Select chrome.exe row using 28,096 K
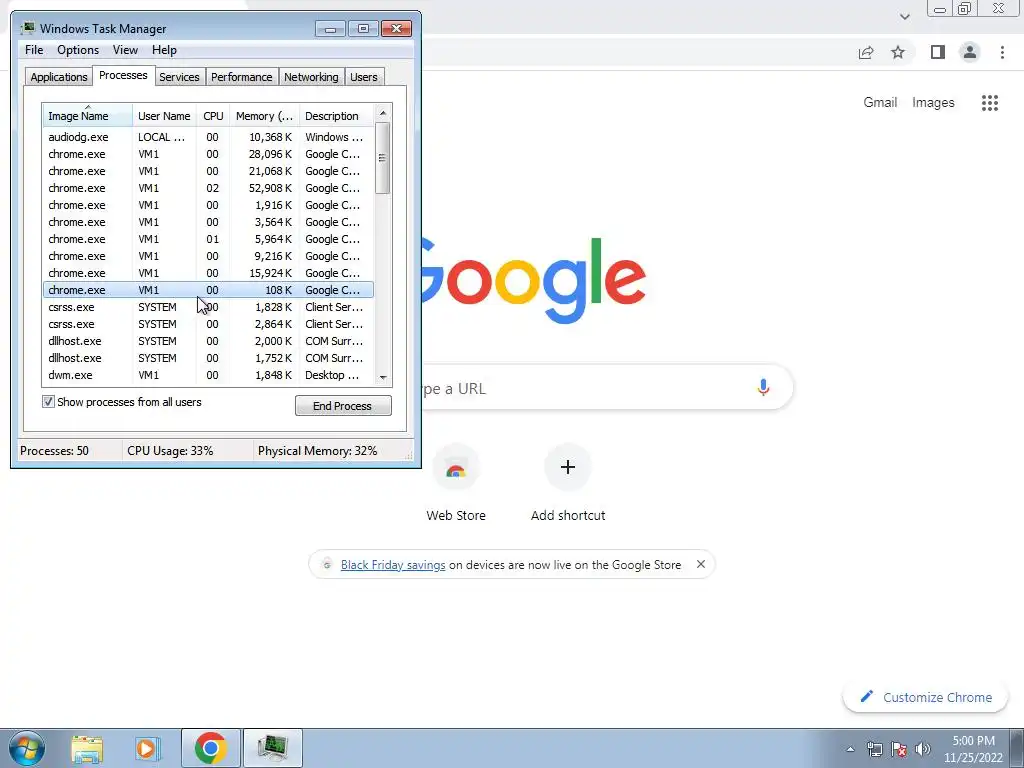This screenshot has height=768, width=1024. pos(208,154)
